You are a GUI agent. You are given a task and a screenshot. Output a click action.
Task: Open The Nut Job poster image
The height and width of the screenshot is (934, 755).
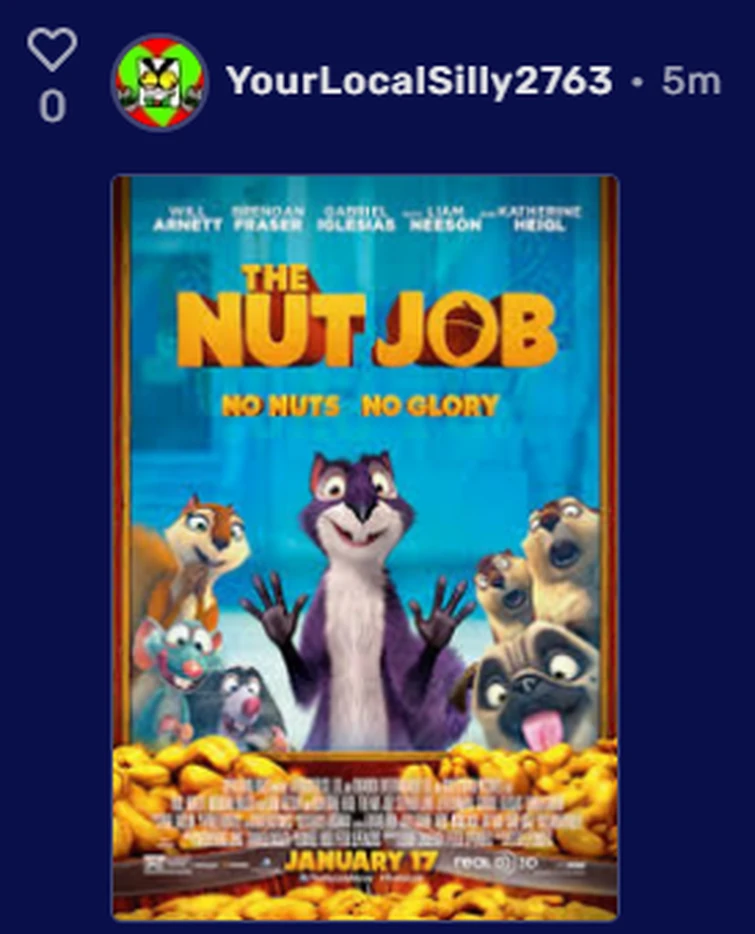coord(365,547)
